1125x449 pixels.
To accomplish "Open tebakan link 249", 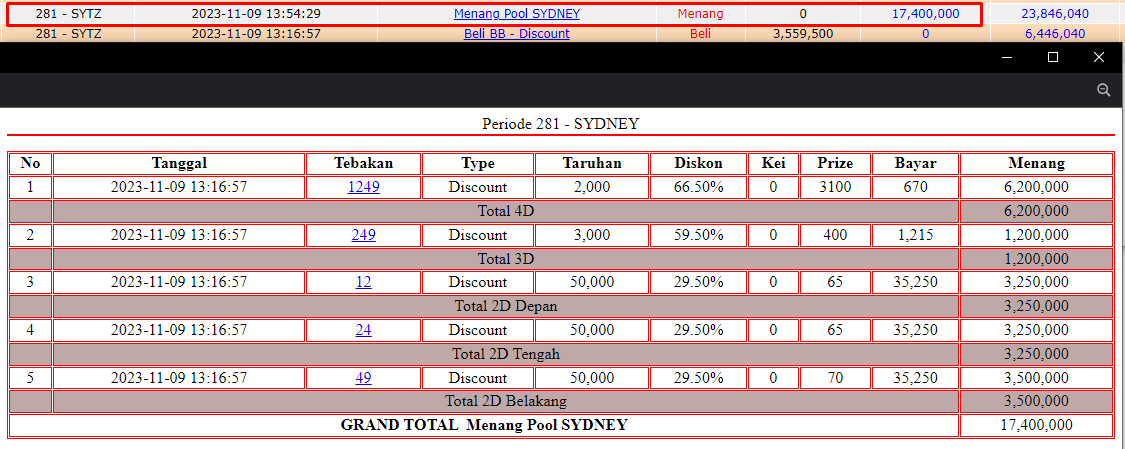I will point(364,235).
